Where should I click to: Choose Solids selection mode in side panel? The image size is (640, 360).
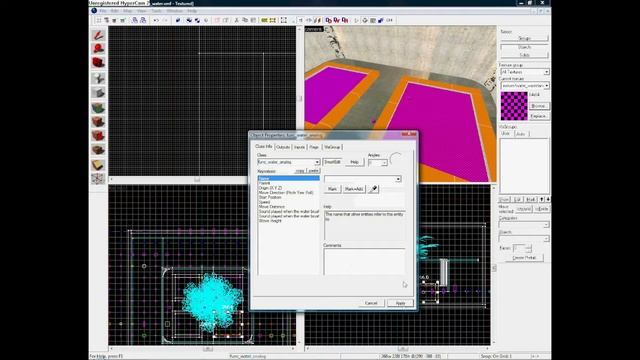524,55
